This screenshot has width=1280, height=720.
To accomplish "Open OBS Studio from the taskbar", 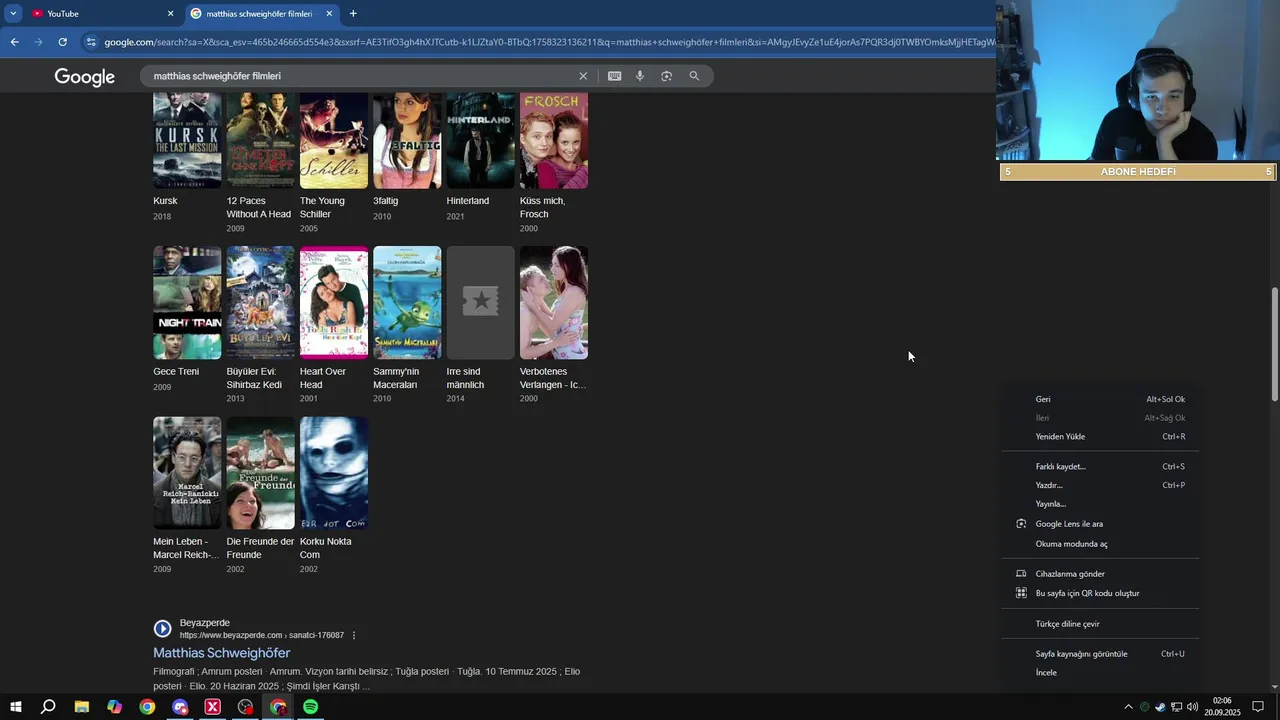I will 245,707.
